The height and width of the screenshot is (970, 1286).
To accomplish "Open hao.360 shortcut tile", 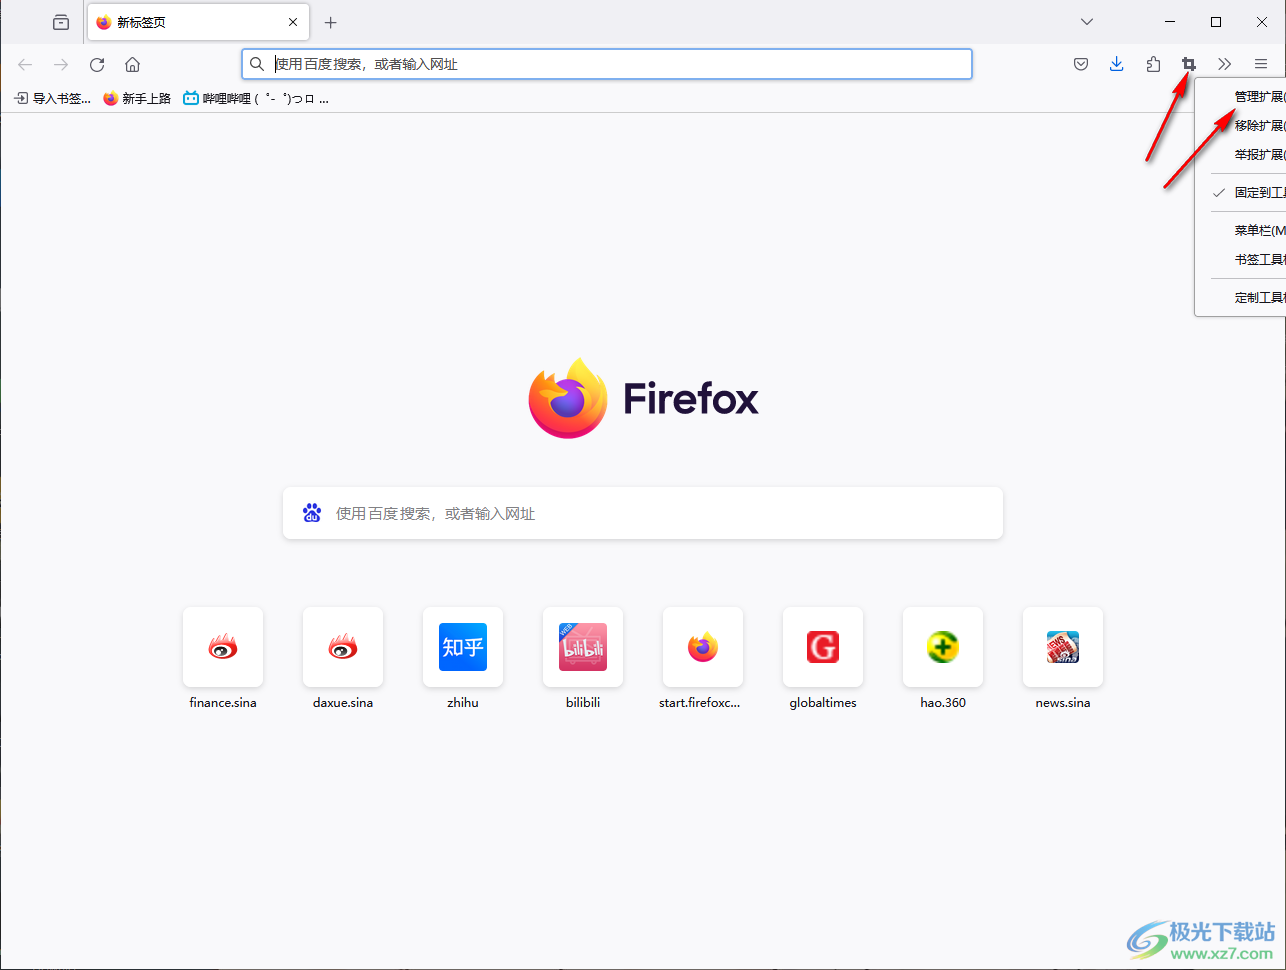I will [x=943, y=647].
